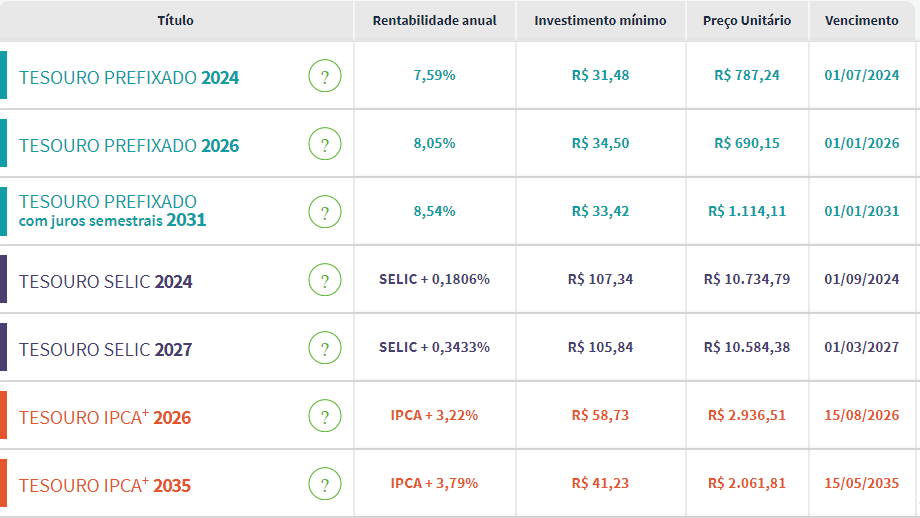The image size is (920, 518).
Task: Select the IPCA + 3,79% value
Action: tap(435, 483)
